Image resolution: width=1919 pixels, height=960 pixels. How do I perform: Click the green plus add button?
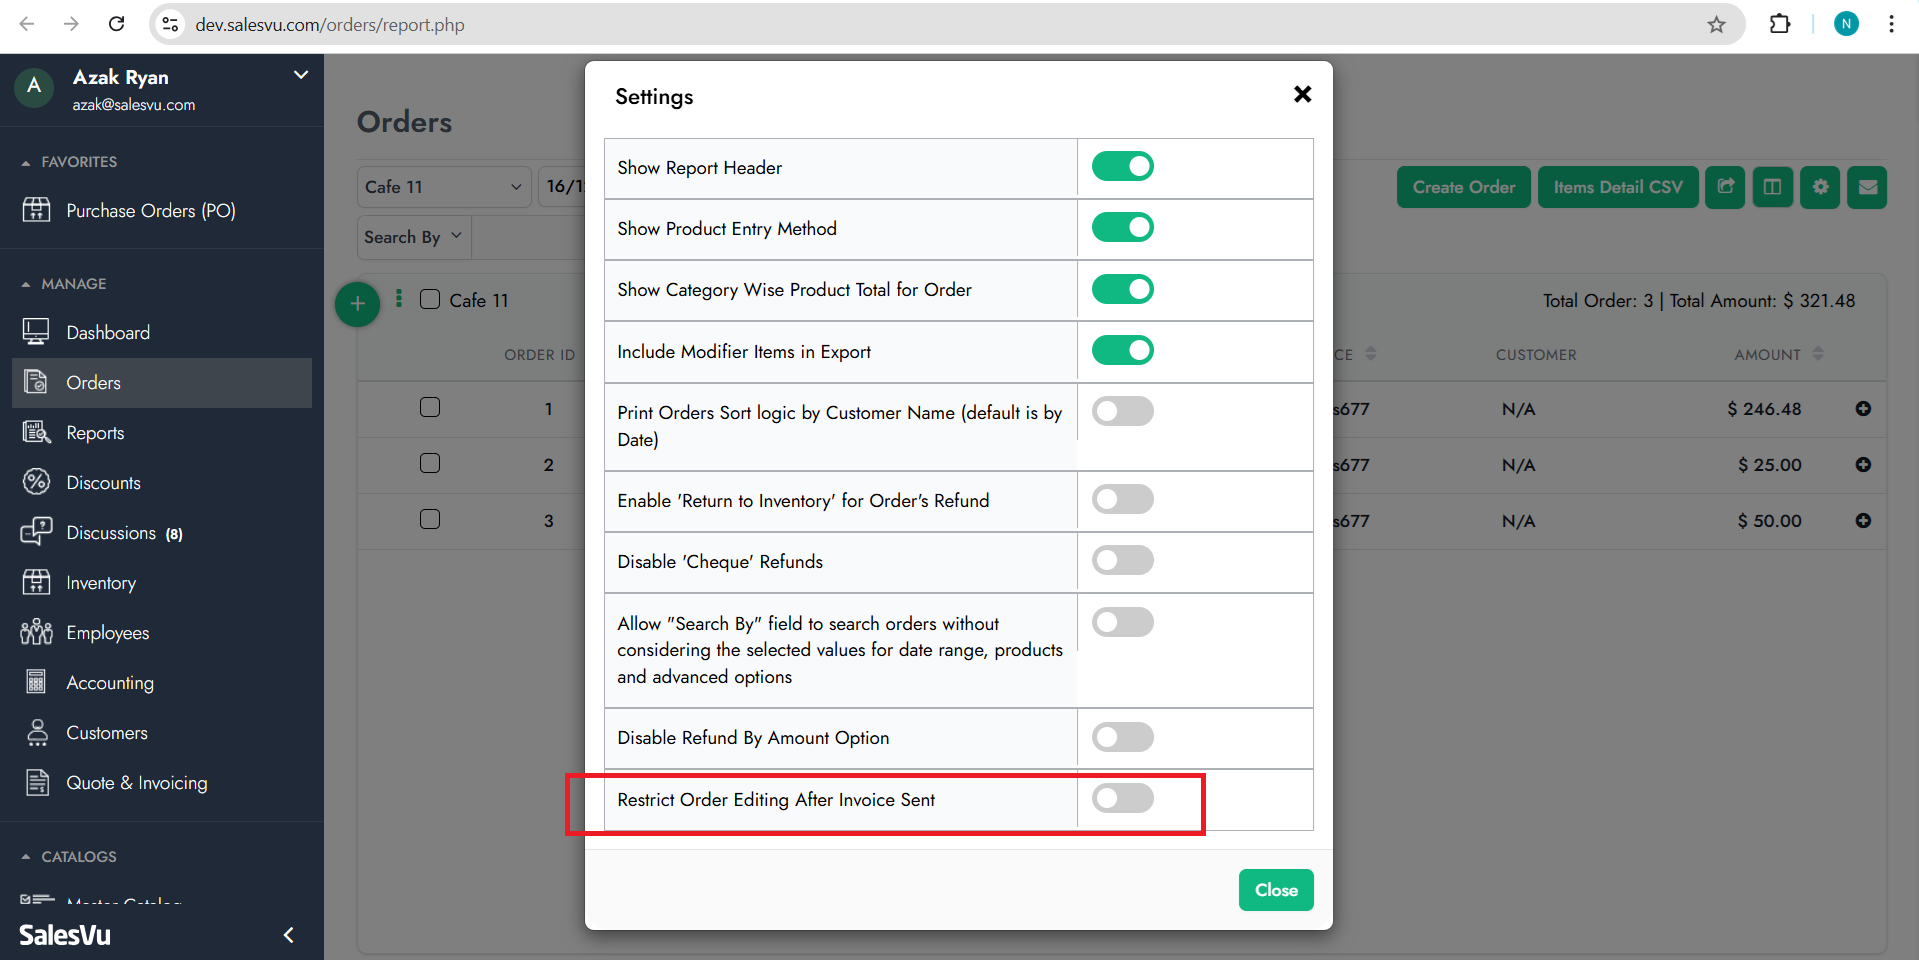(357, 304)
